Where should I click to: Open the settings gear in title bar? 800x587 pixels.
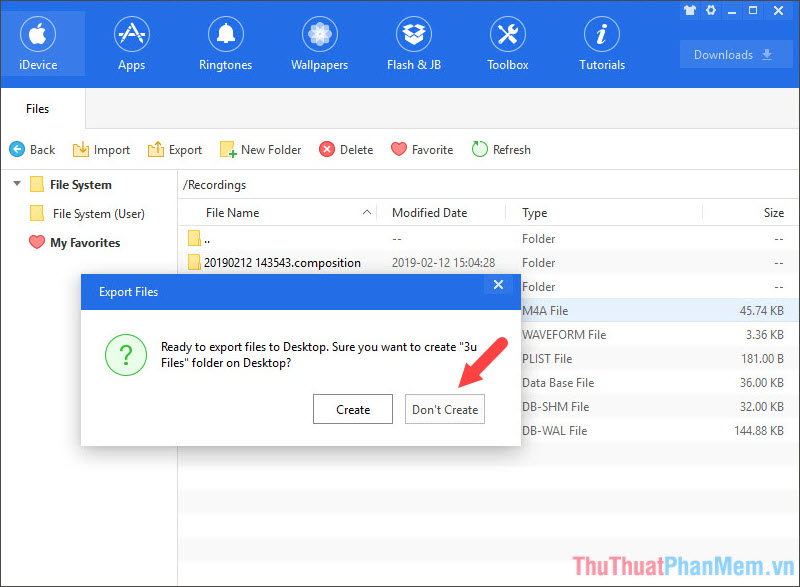[x=710, y=10]
